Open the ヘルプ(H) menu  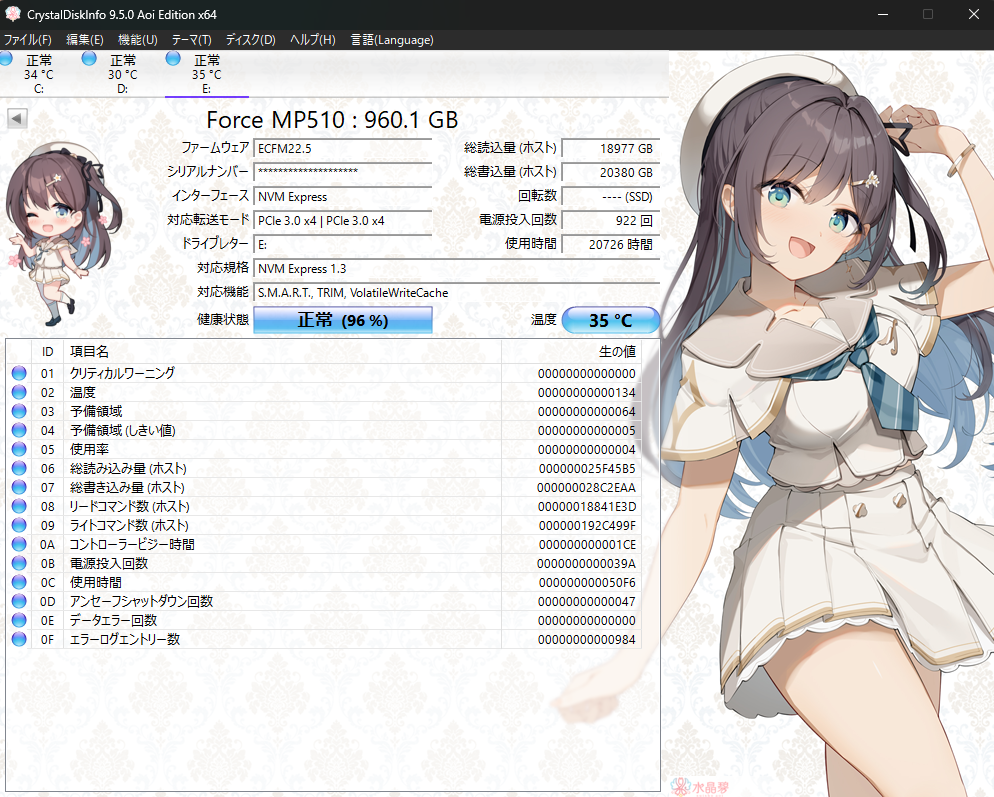[x=313, y=40]
